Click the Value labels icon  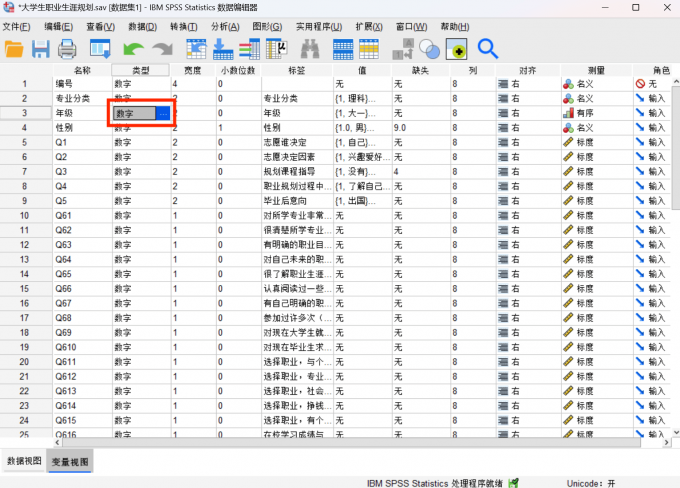tap(403, 49)
